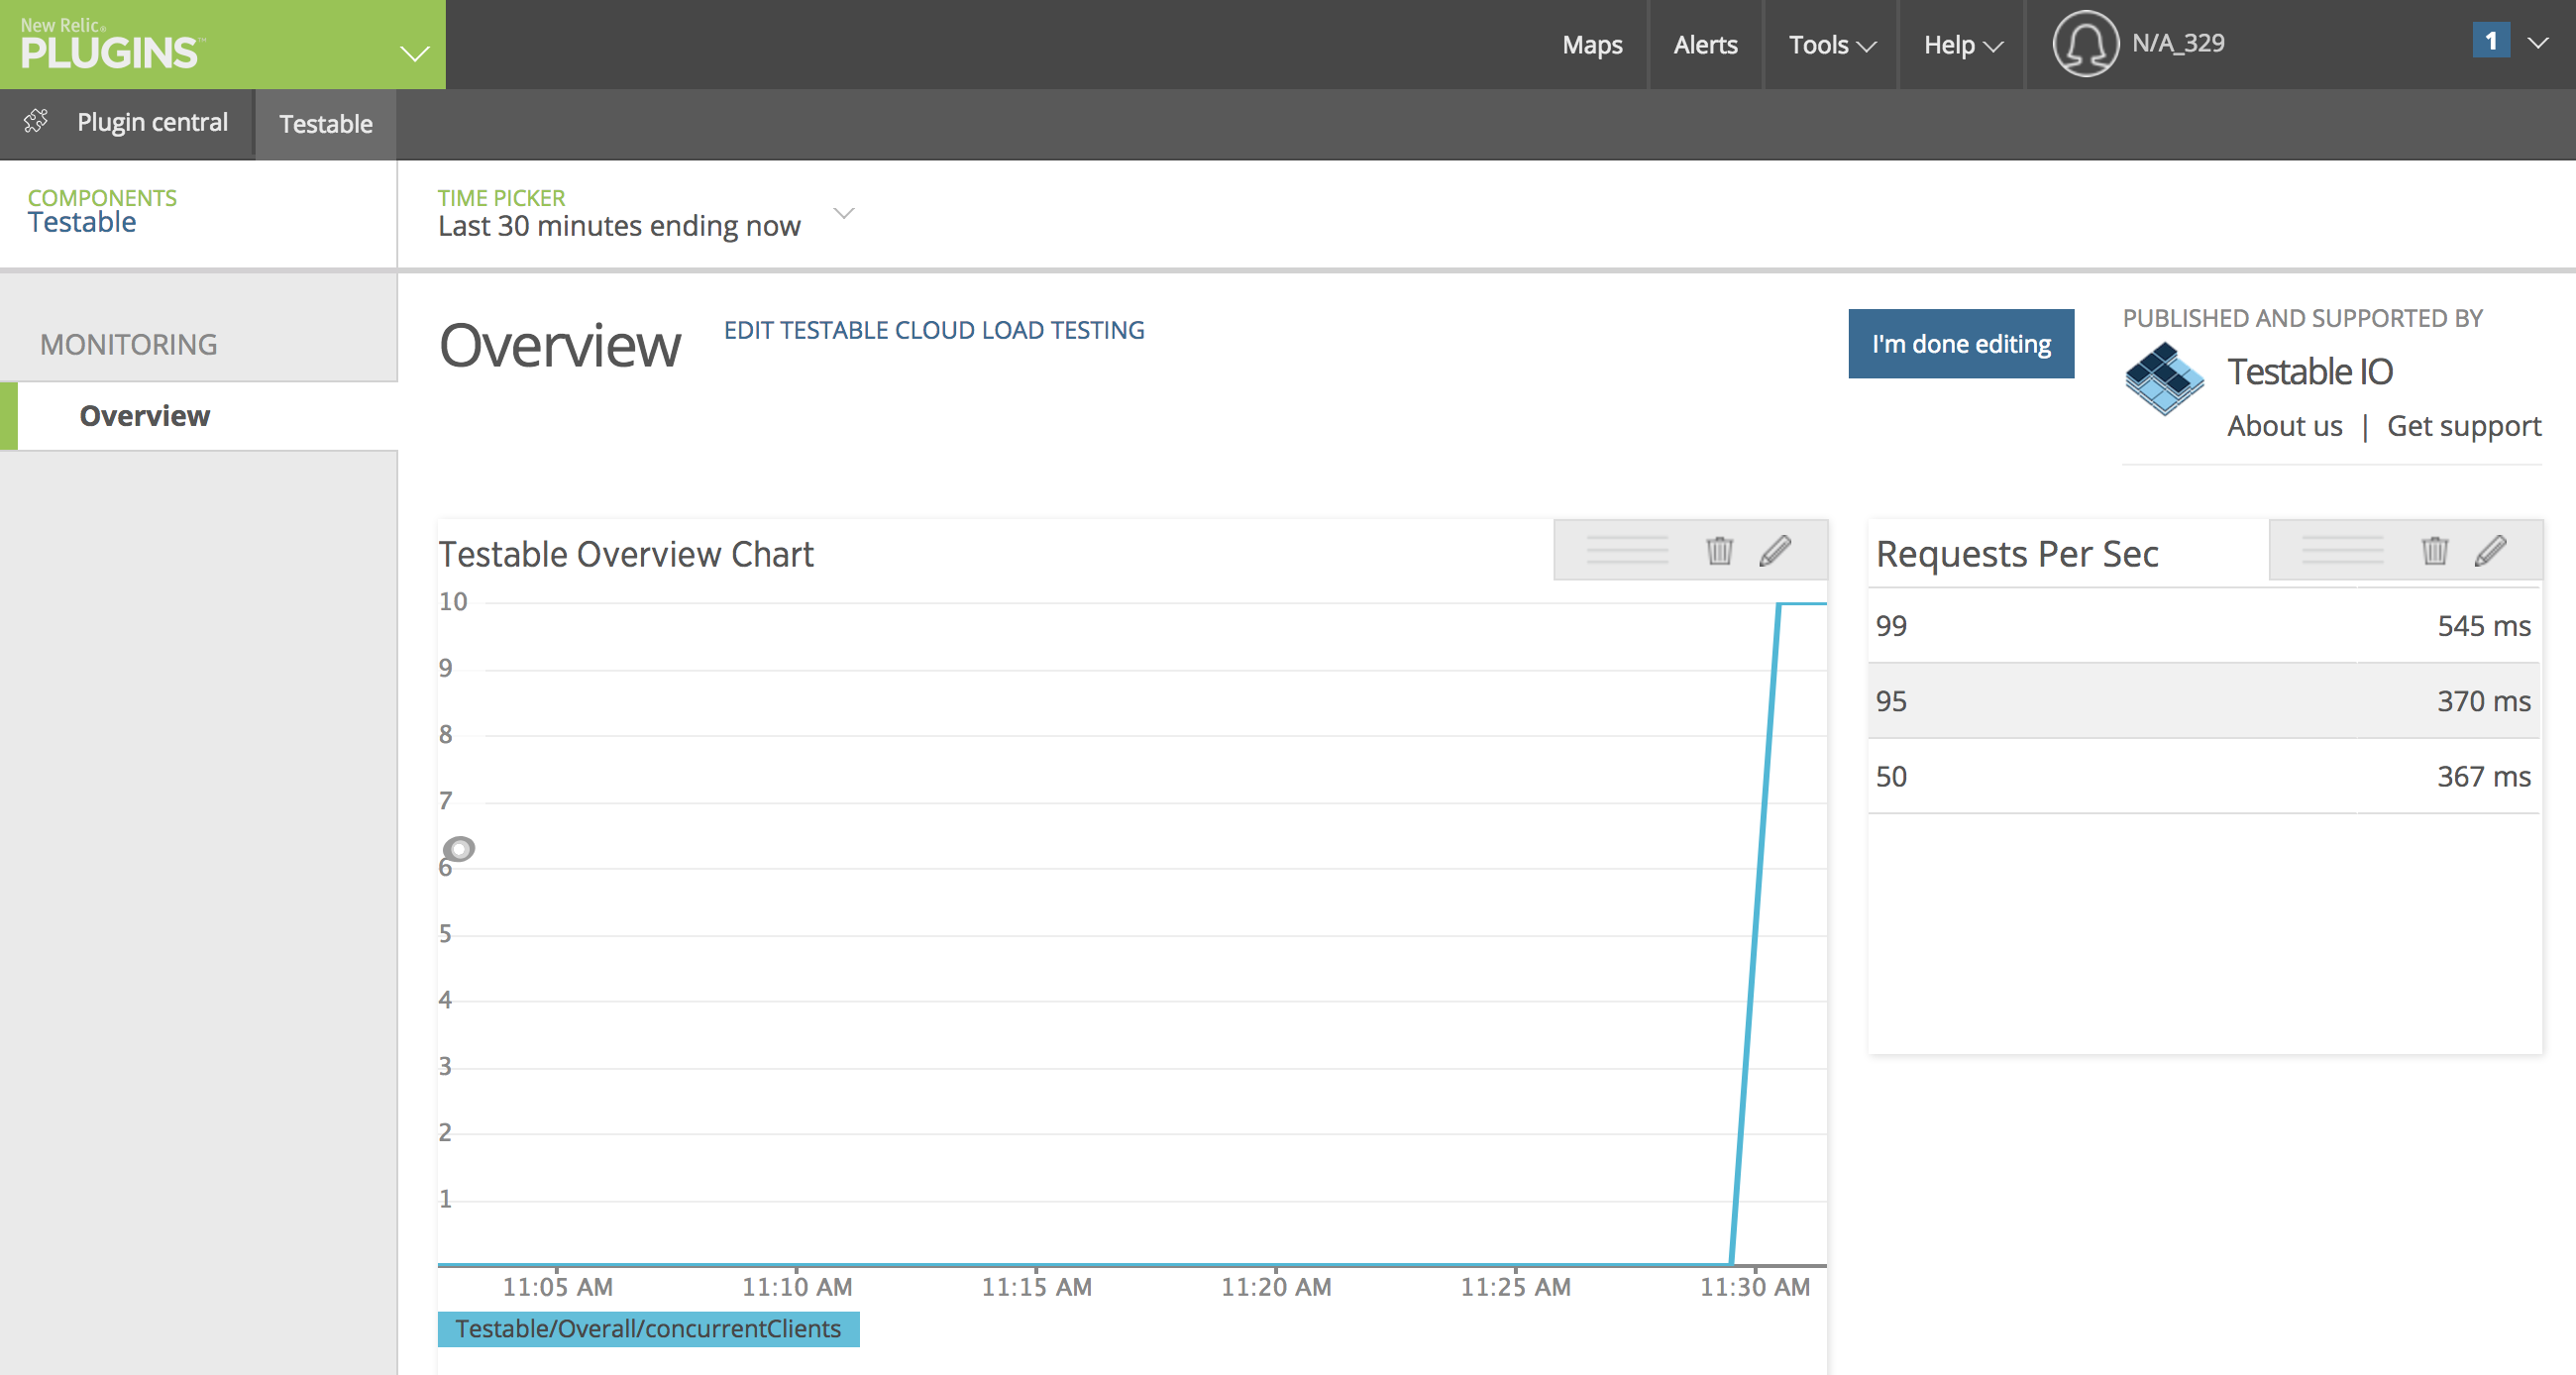Click the 11:30 AM axis label
The height and width of the screenshot is (1375, 2576).
(1755, 1287)
